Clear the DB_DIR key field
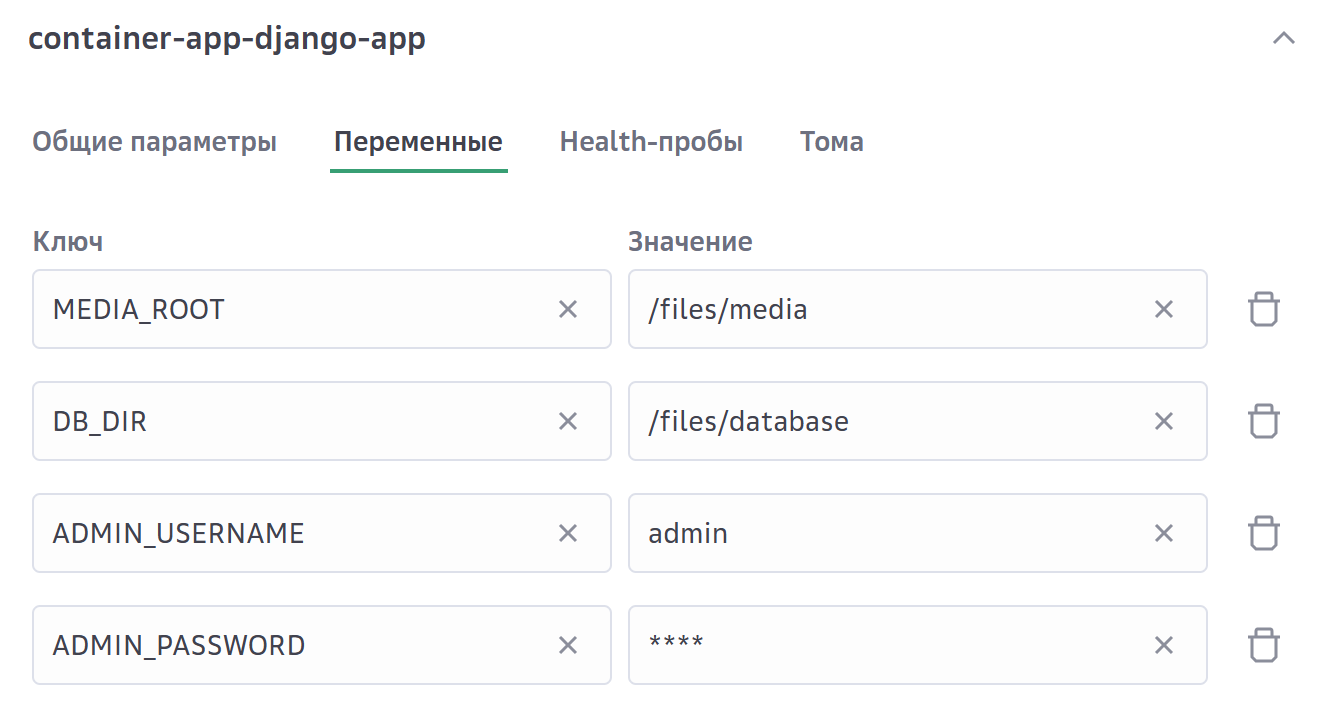1330x718 pixels. 568,422
